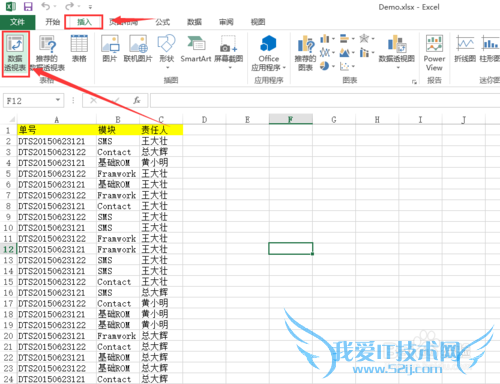Insert a SmartArt graphic
Screen dimensions: 500x384
pyautogui.click(x=196, y=49)
